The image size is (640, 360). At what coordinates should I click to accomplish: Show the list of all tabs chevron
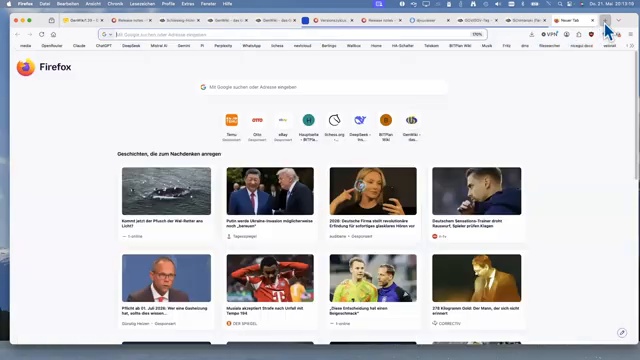(x=619, y=20)
